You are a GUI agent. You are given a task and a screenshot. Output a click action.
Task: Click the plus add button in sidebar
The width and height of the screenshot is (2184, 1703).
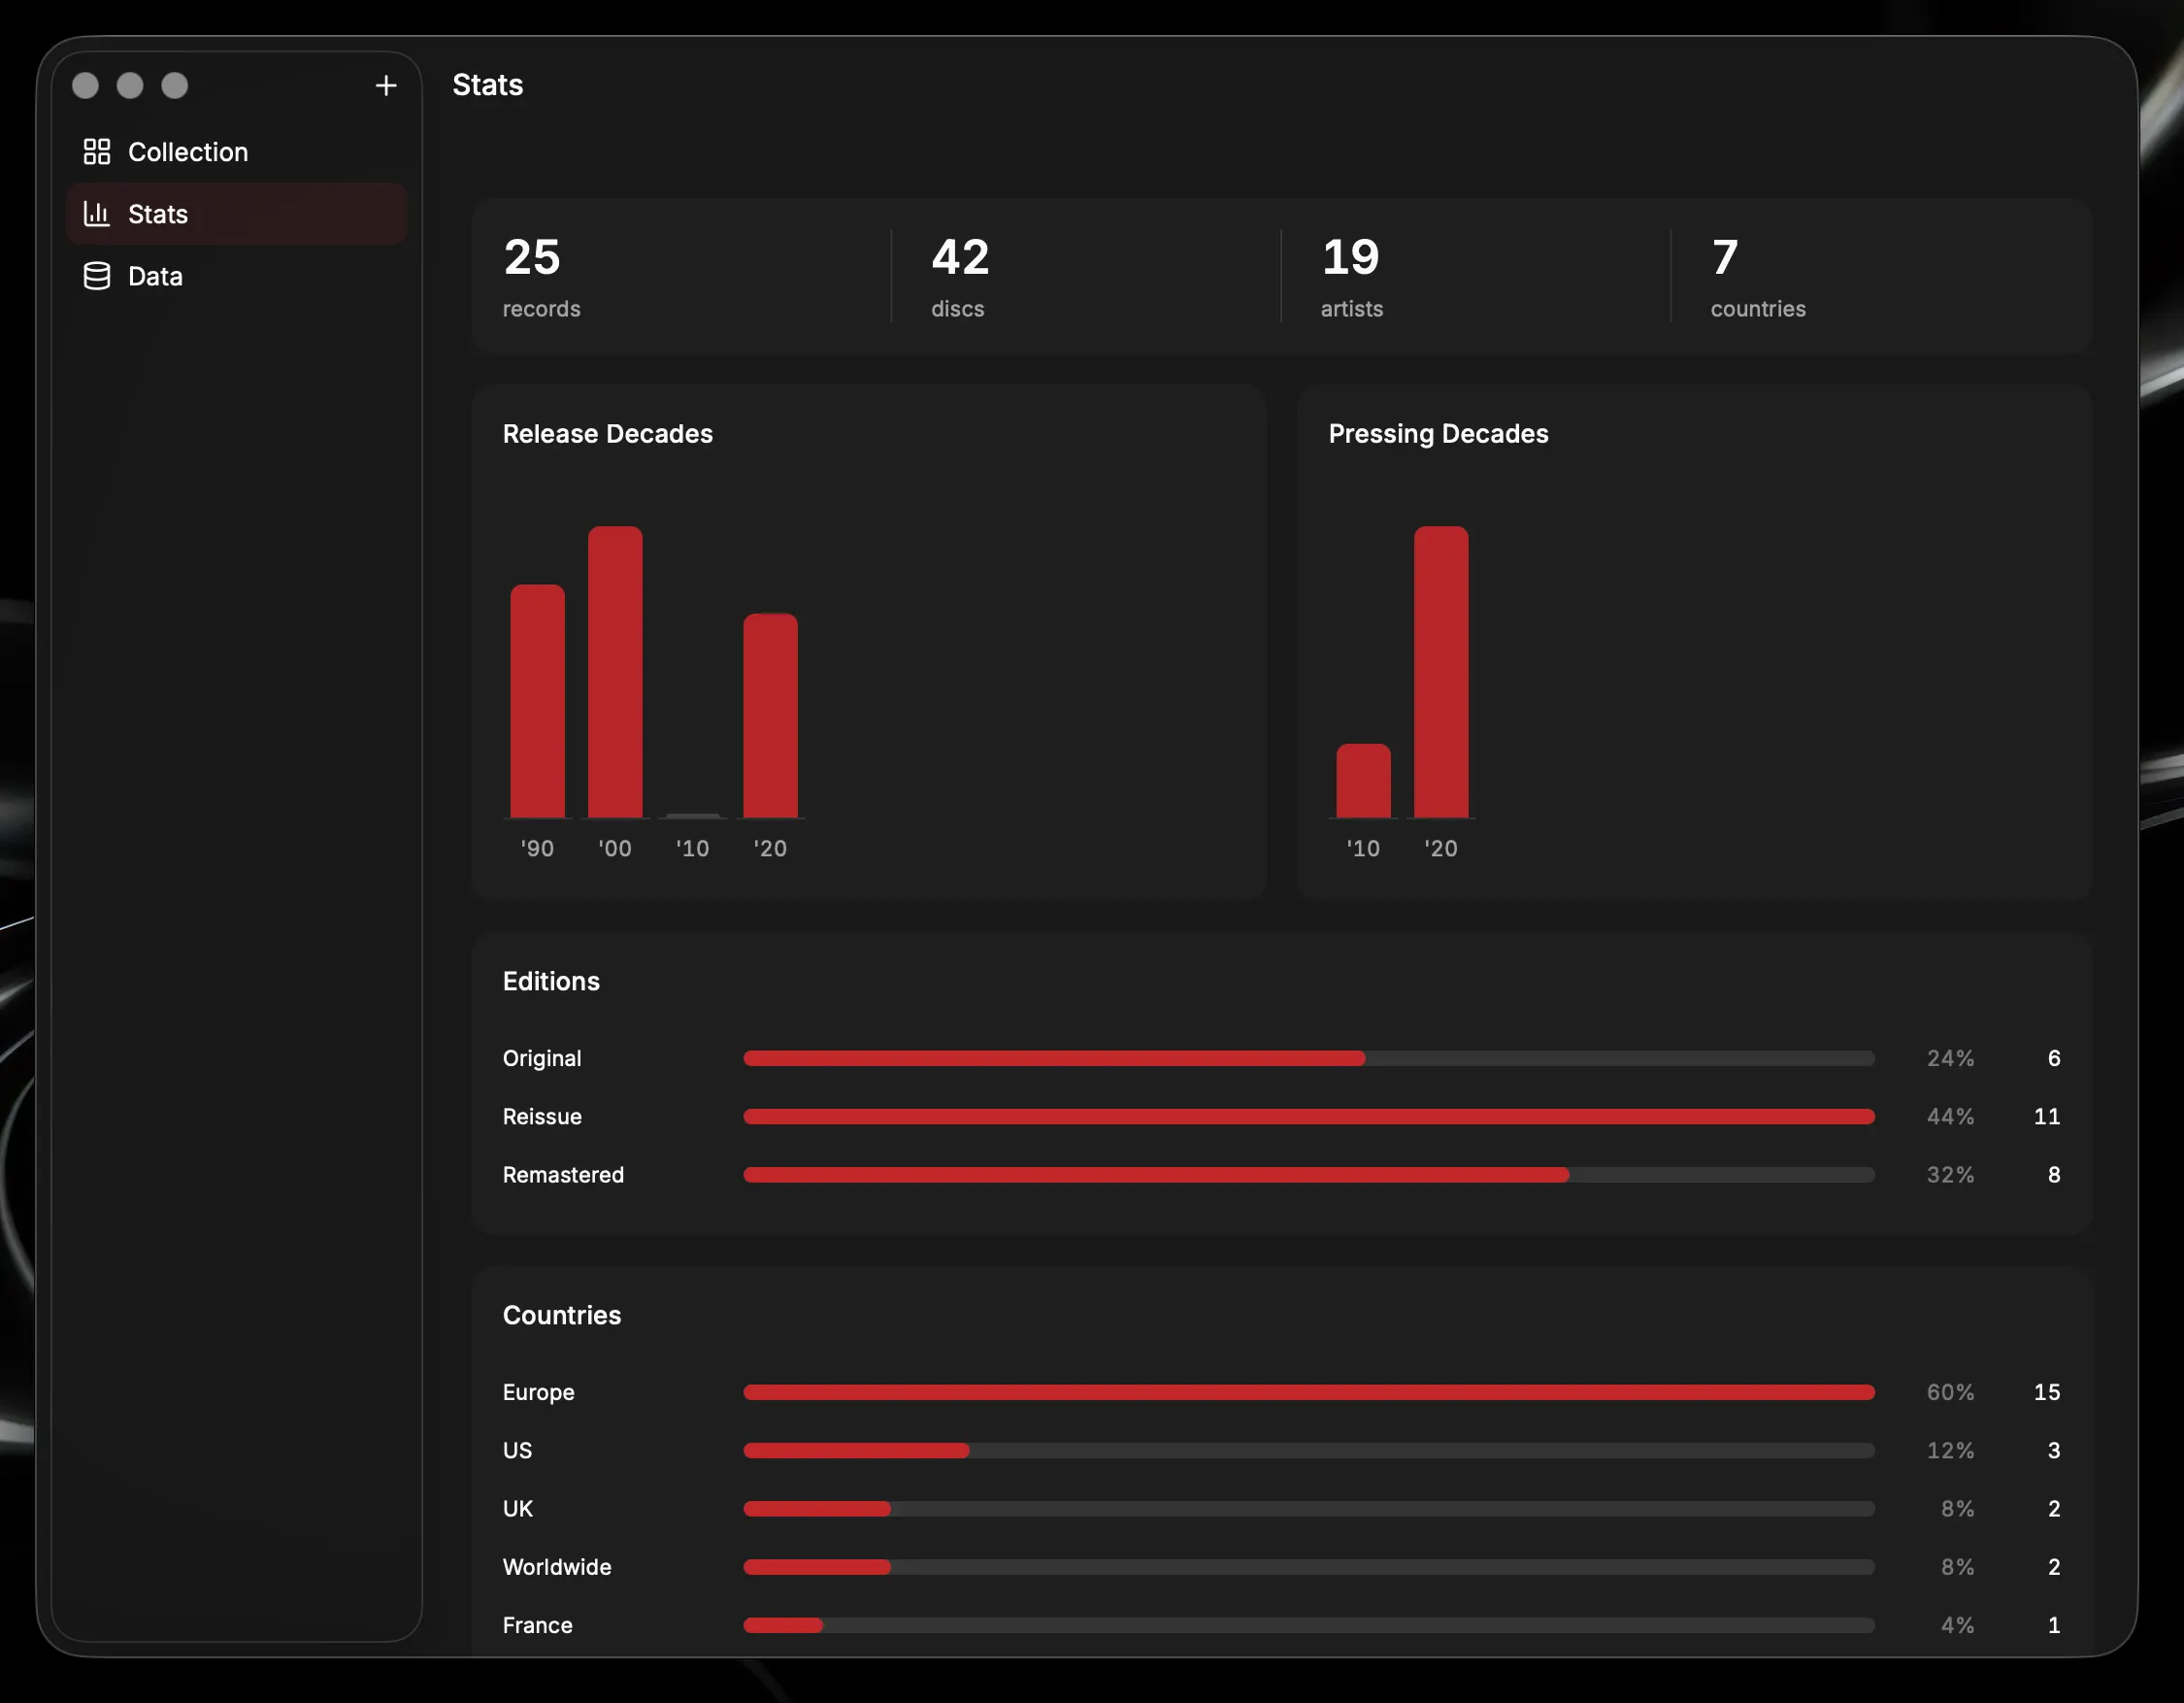pos(386,86)
